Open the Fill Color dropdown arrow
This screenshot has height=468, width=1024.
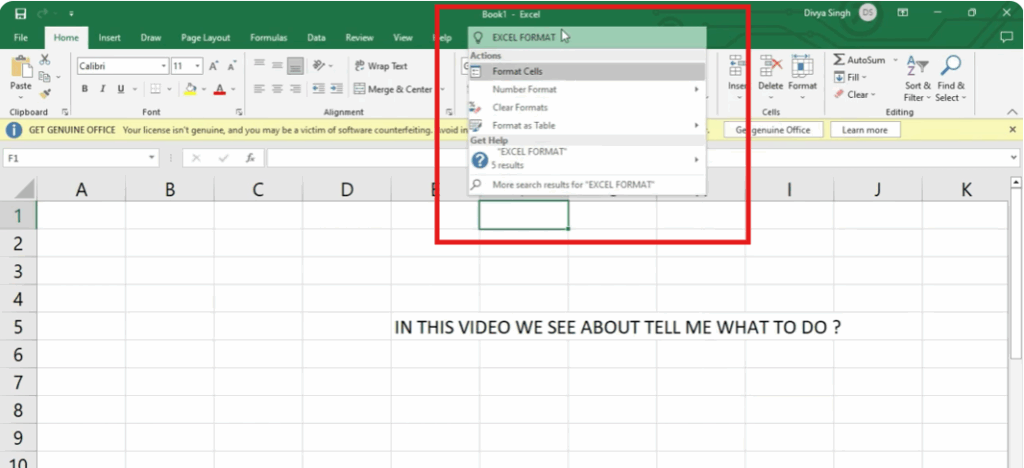click(x=204, y=89)
